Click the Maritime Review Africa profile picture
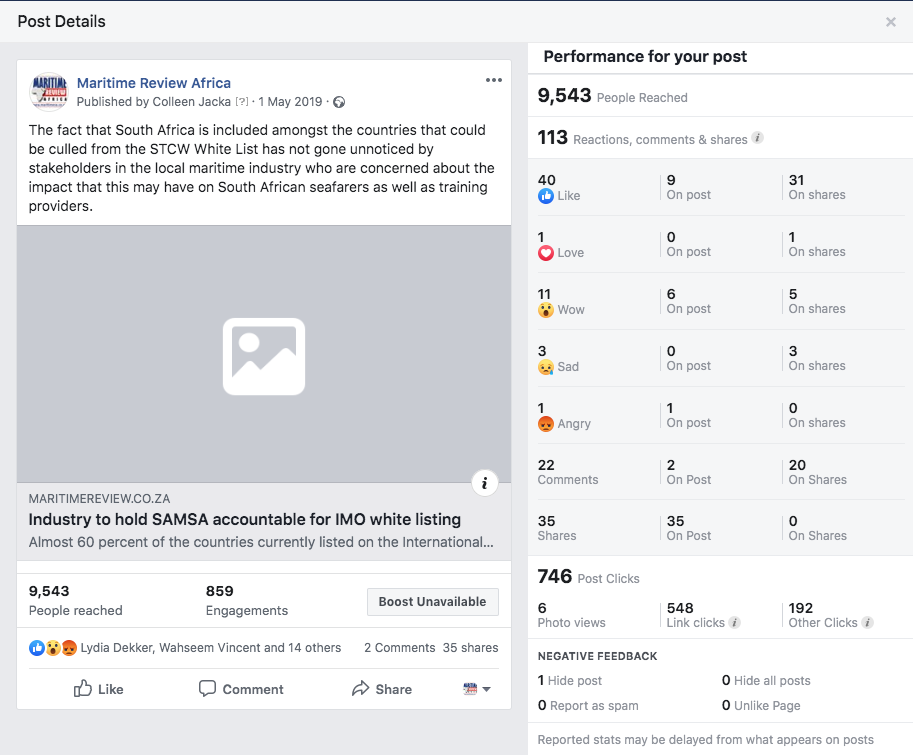 click(47, 92)
